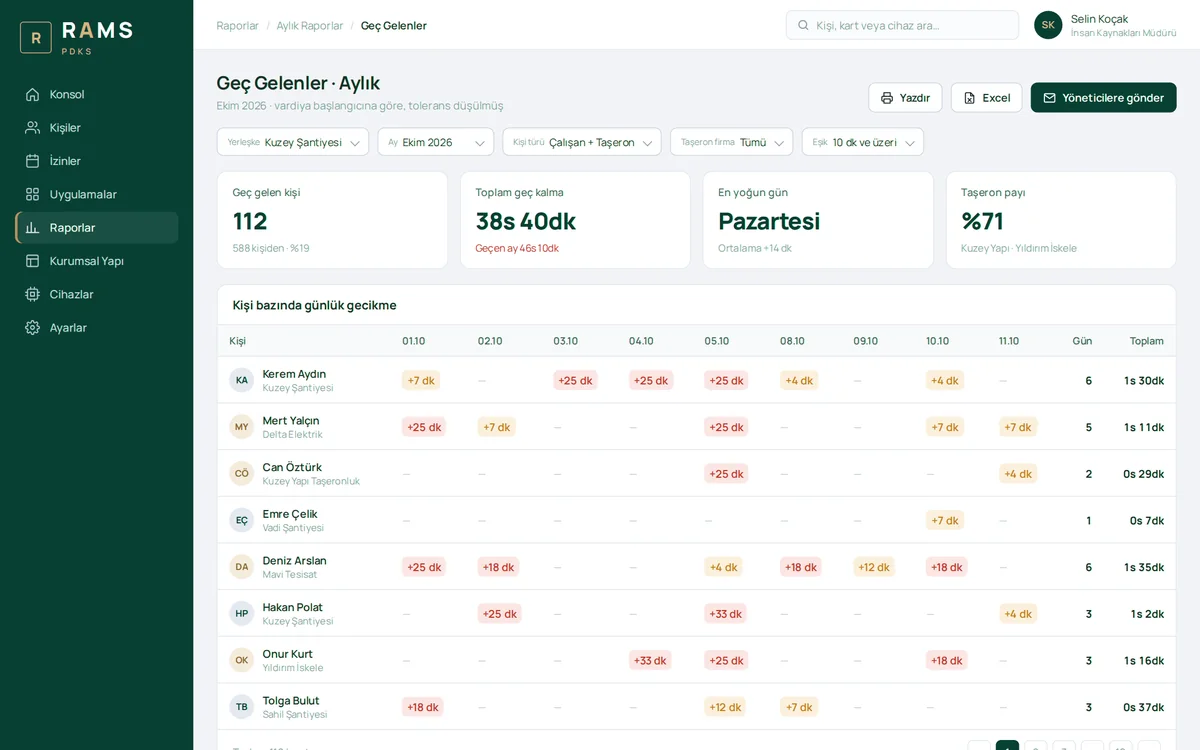The width and height of the screenshot is (1200, 750).
Task: Open the Taşeron firma dropdown
Action: (x=732, y=142)
